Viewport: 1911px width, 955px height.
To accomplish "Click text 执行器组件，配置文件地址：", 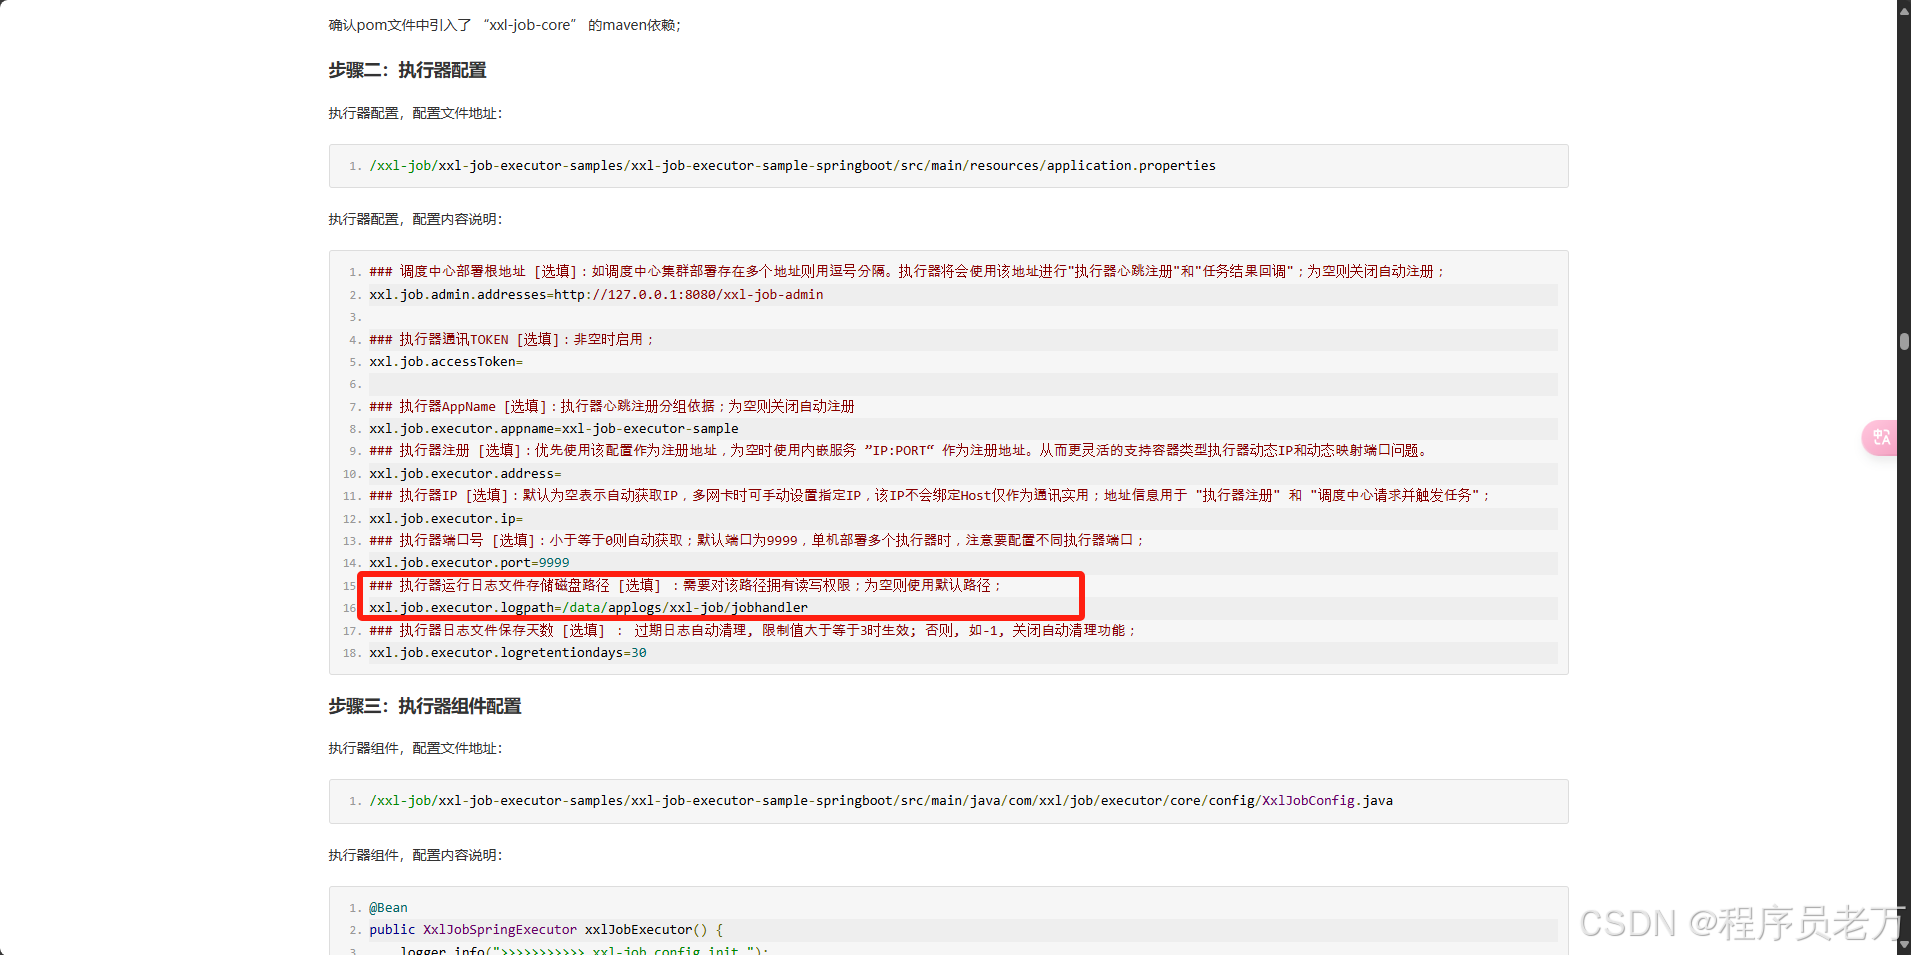I will tap(416, 748).
